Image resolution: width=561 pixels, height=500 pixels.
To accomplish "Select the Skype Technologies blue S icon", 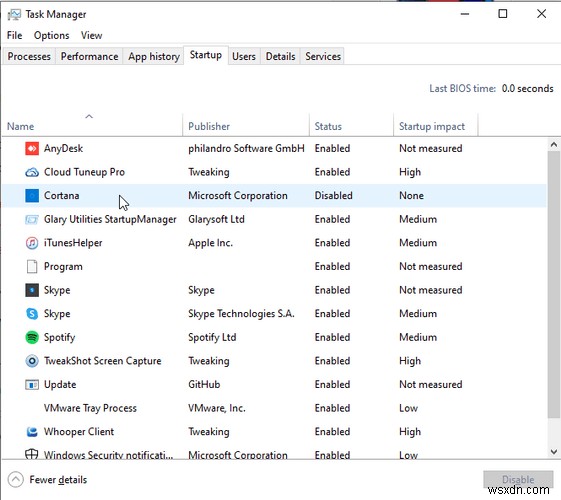I will tap(32, 314).
